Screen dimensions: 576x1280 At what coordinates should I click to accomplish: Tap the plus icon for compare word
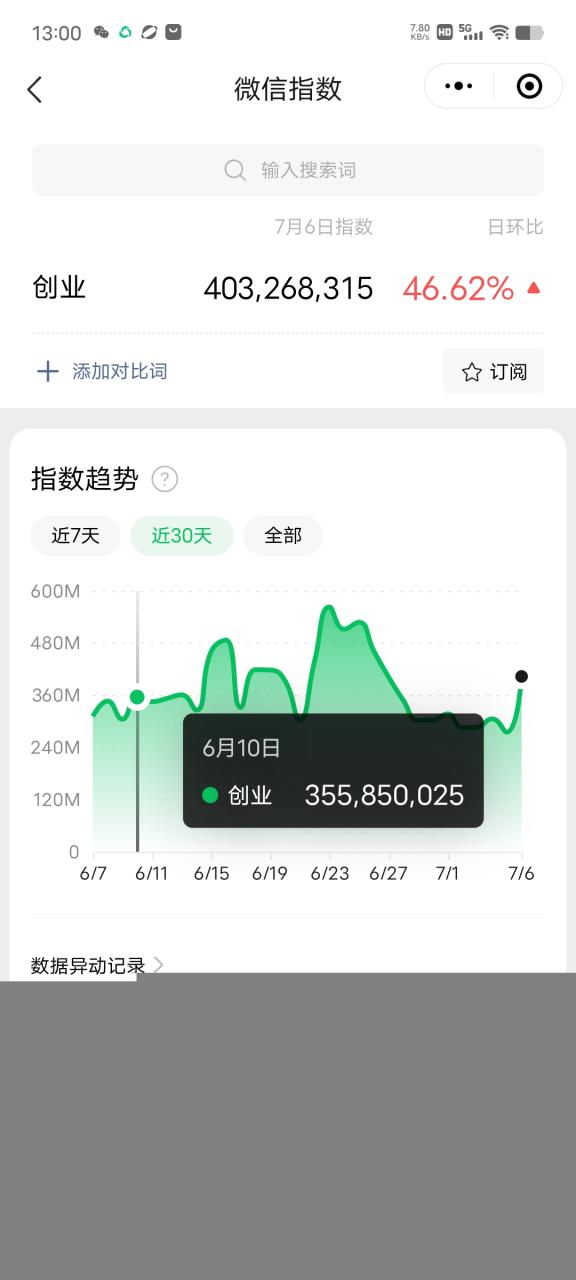[47, 372]
